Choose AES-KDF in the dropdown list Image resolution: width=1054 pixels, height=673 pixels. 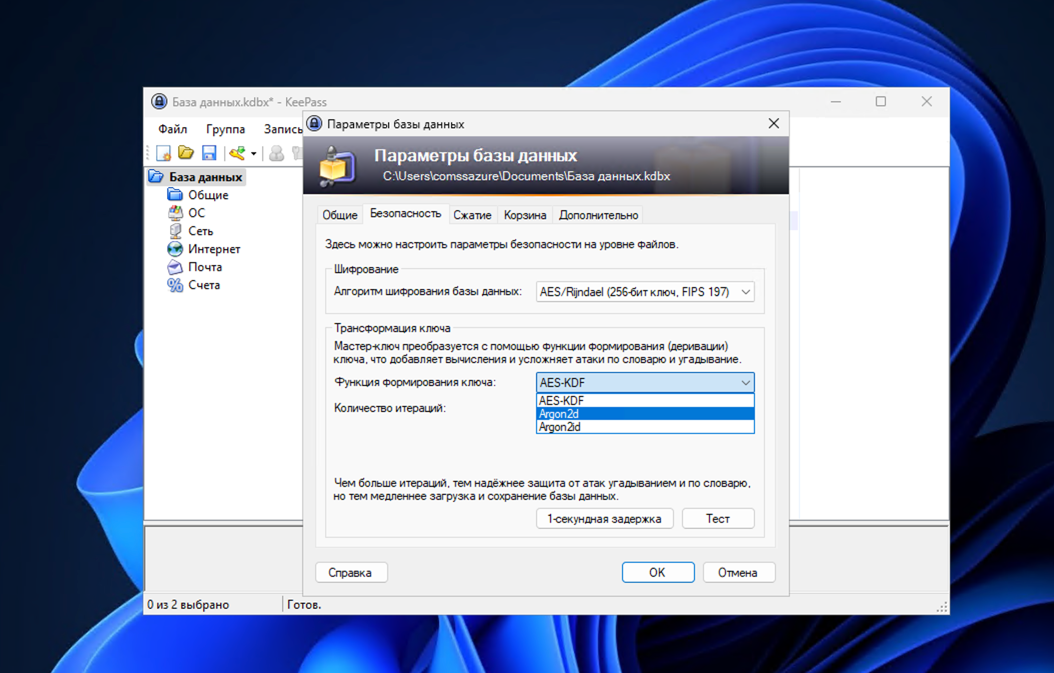pos(645,401)
